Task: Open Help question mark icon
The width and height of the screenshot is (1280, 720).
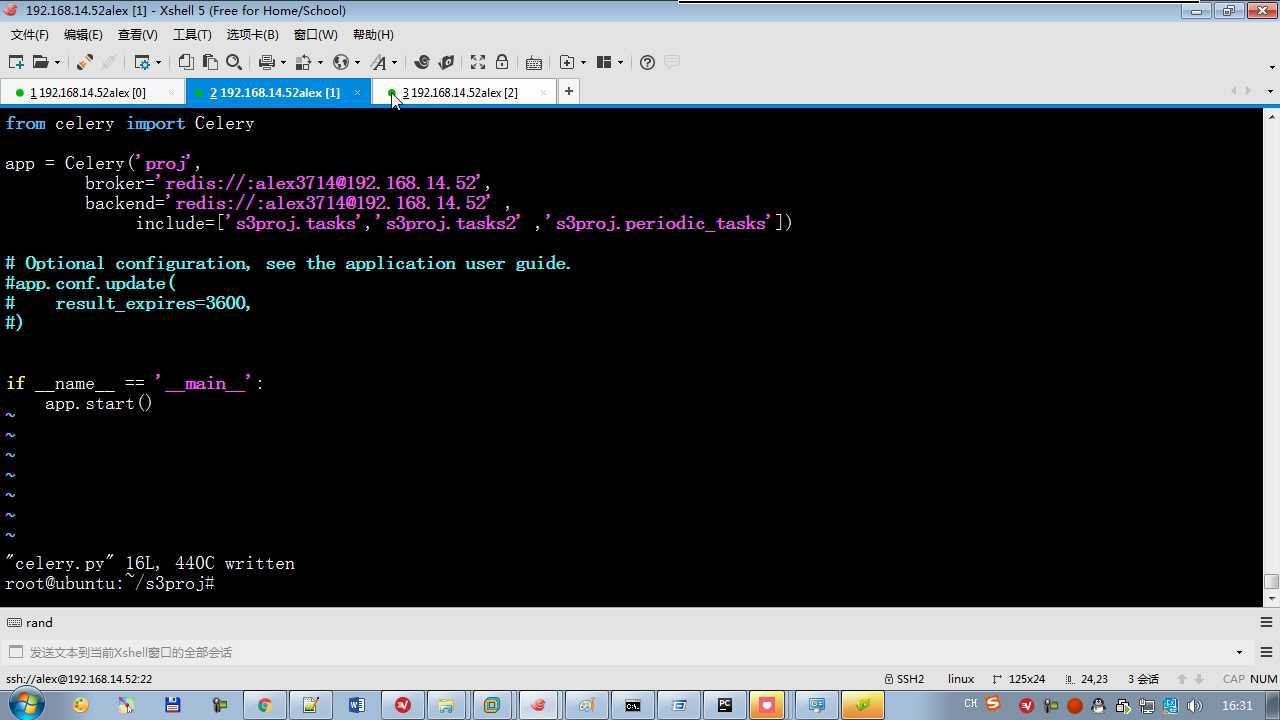Action: pos(647,62)
